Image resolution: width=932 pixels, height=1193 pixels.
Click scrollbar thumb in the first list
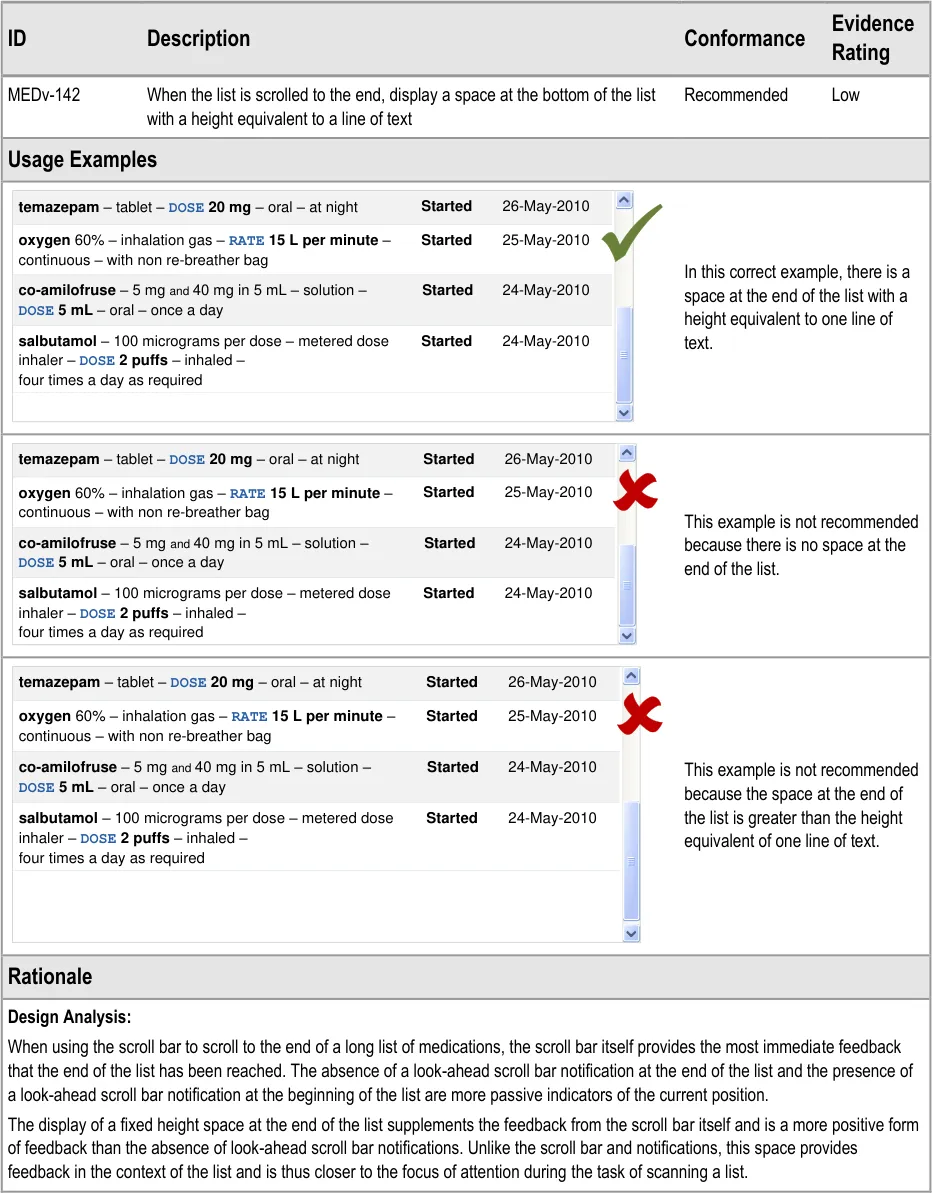click(624, 354)
